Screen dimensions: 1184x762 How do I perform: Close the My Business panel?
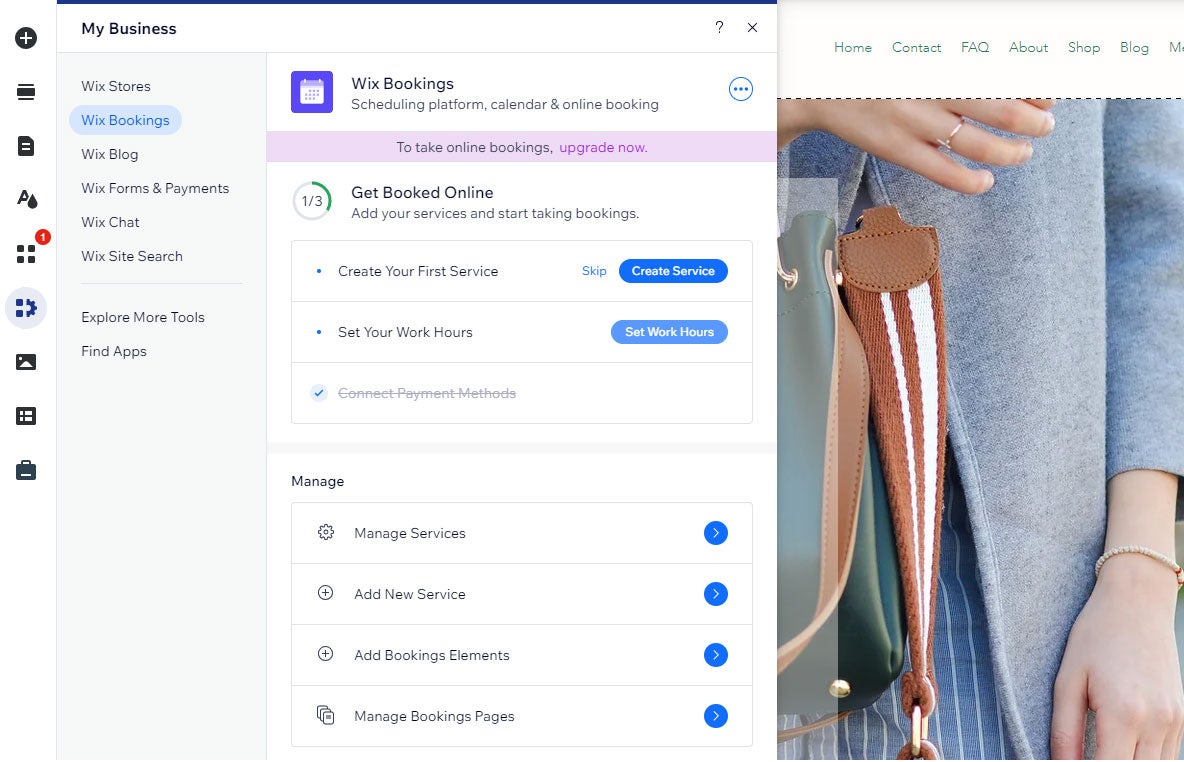[752, 28]
